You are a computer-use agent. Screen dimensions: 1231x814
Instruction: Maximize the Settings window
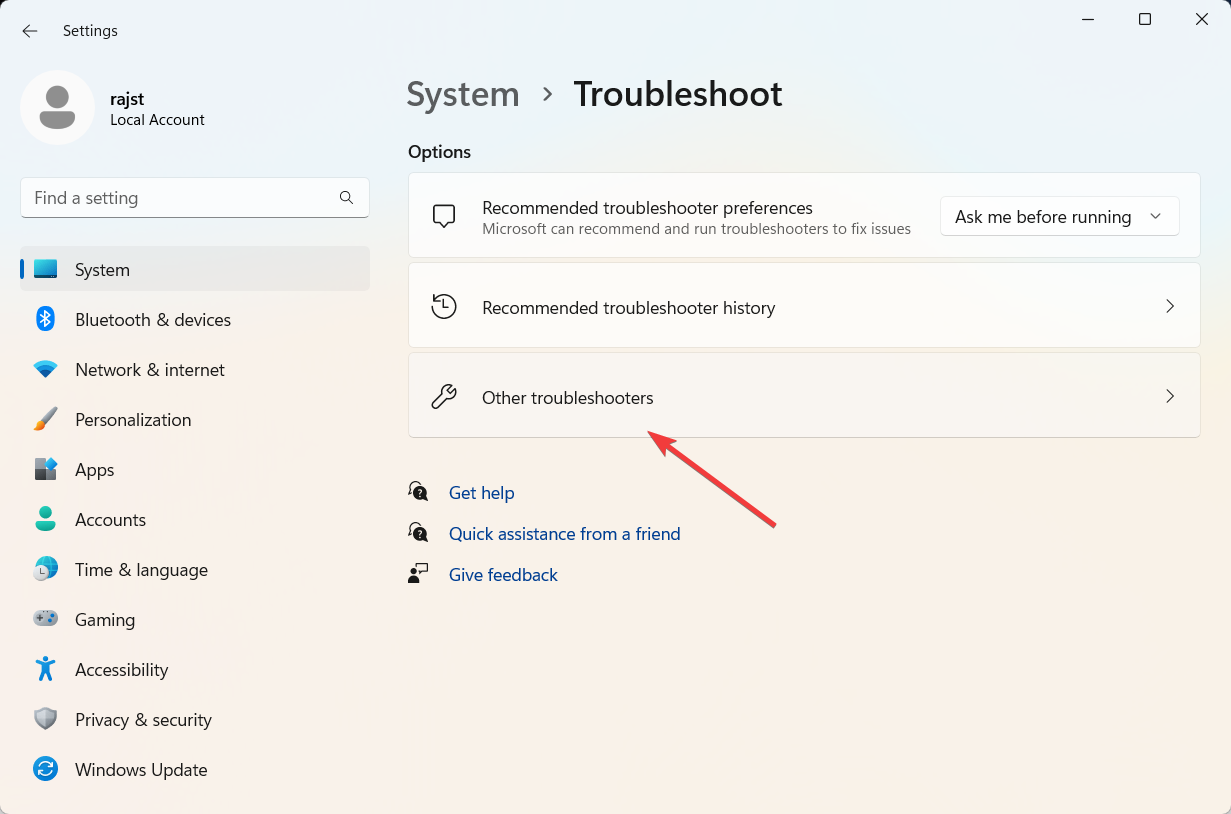coord(1145,19)
